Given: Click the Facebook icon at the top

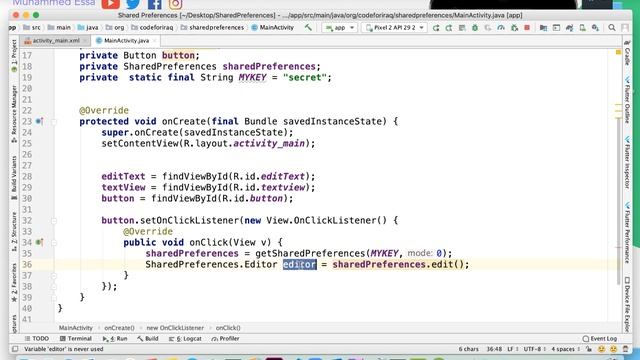Looking at the screenshot, I should (154, 4).
